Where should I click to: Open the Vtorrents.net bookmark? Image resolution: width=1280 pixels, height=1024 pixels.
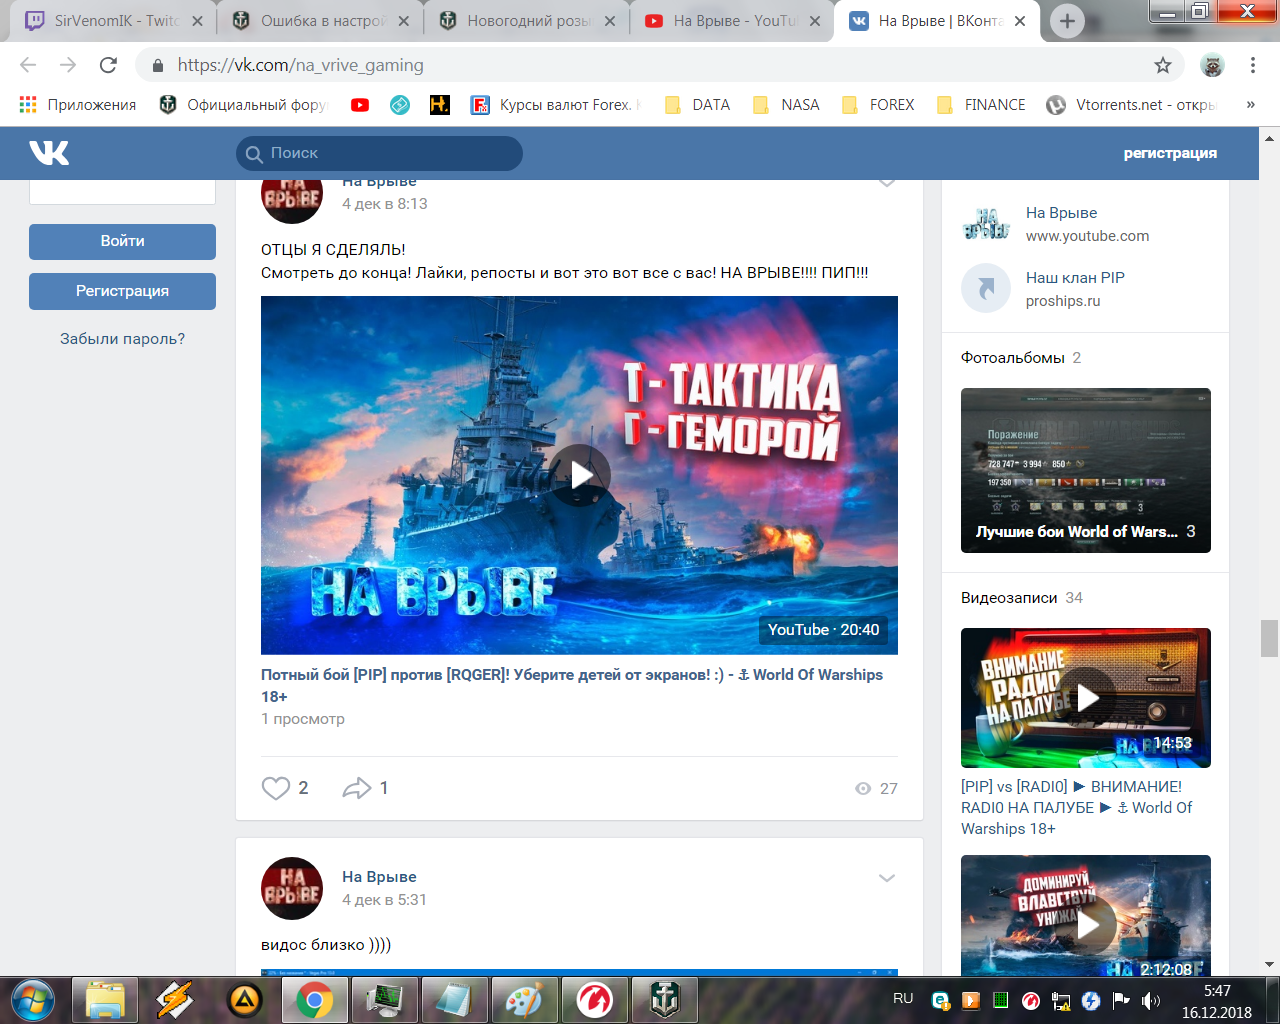point(1131,105)
